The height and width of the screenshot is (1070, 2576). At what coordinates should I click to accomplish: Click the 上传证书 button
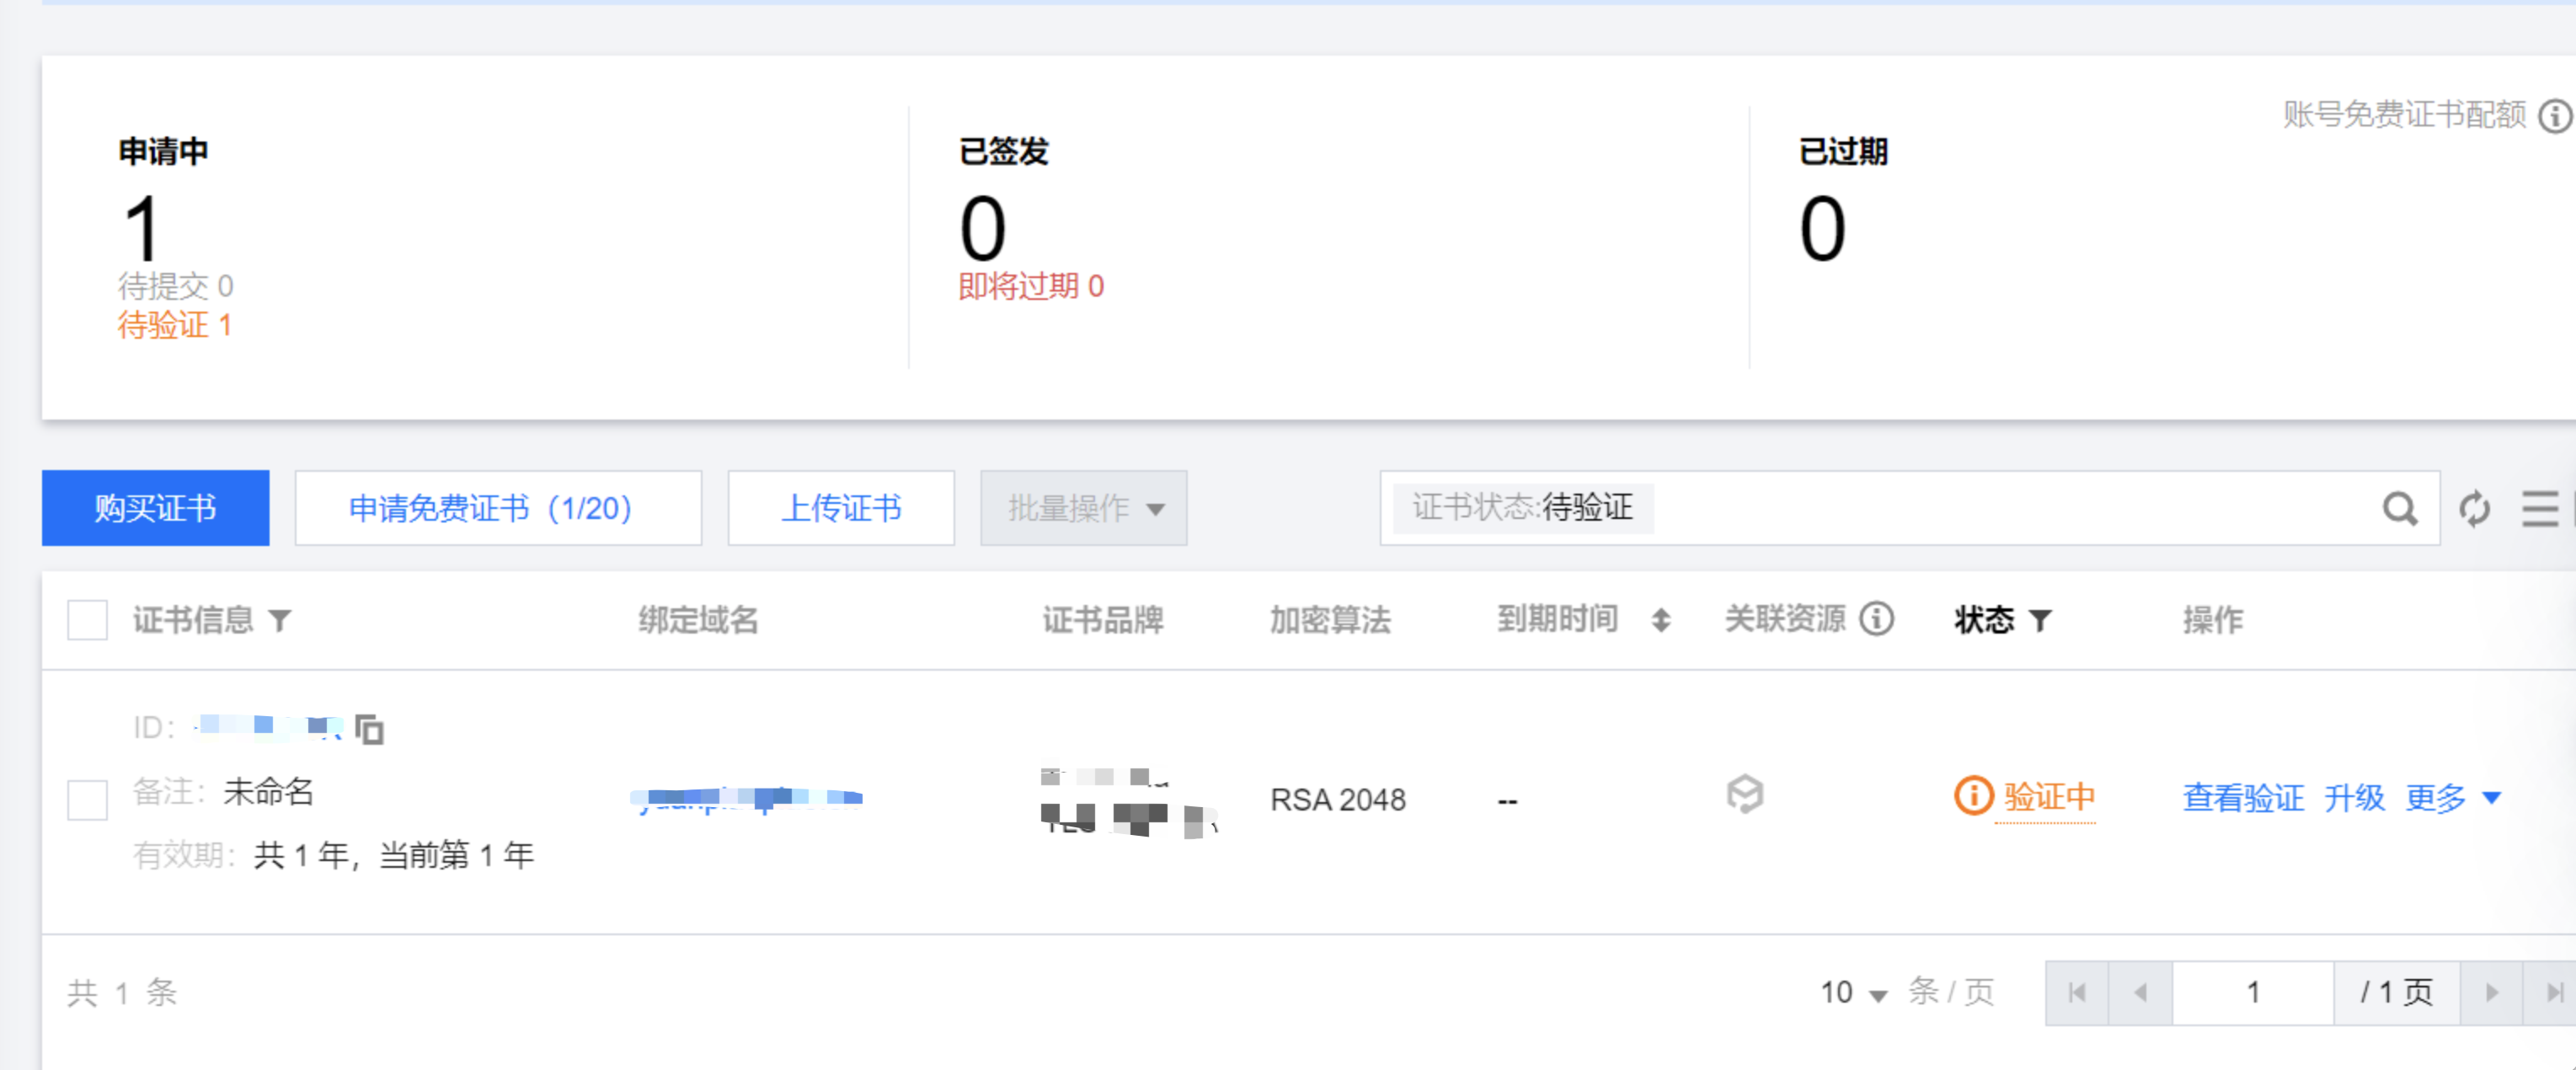(841, 508)
